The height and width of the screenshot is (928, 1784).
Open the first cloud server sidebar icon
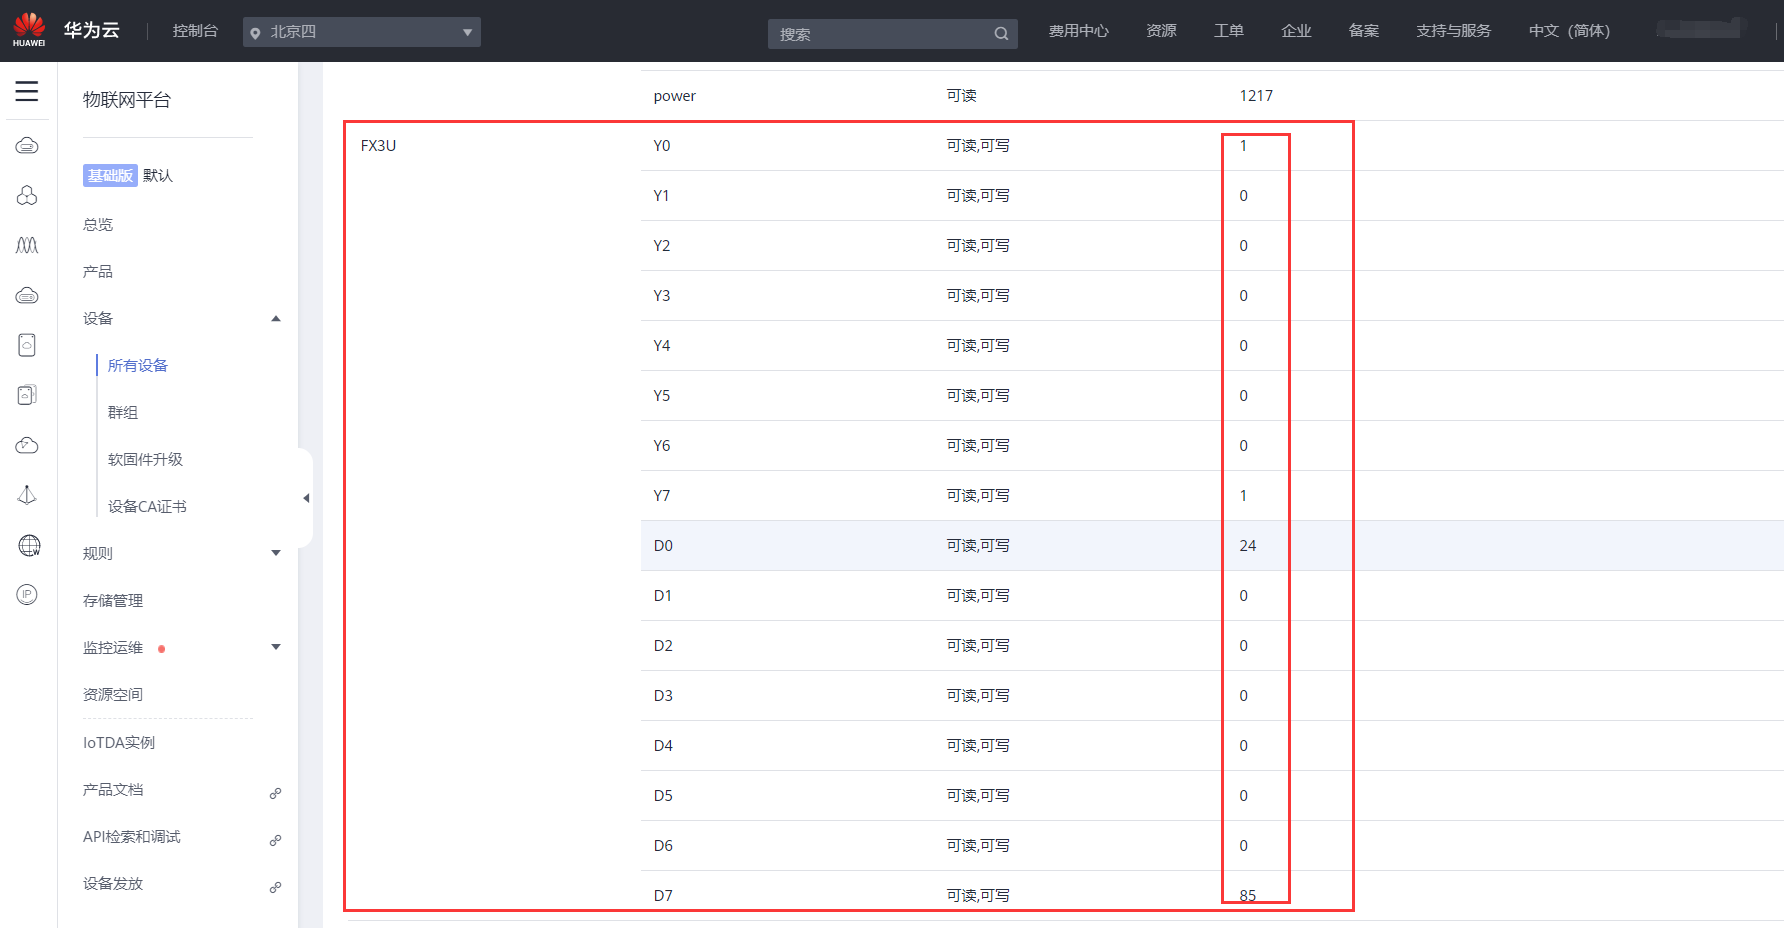(x=27, y=146)
